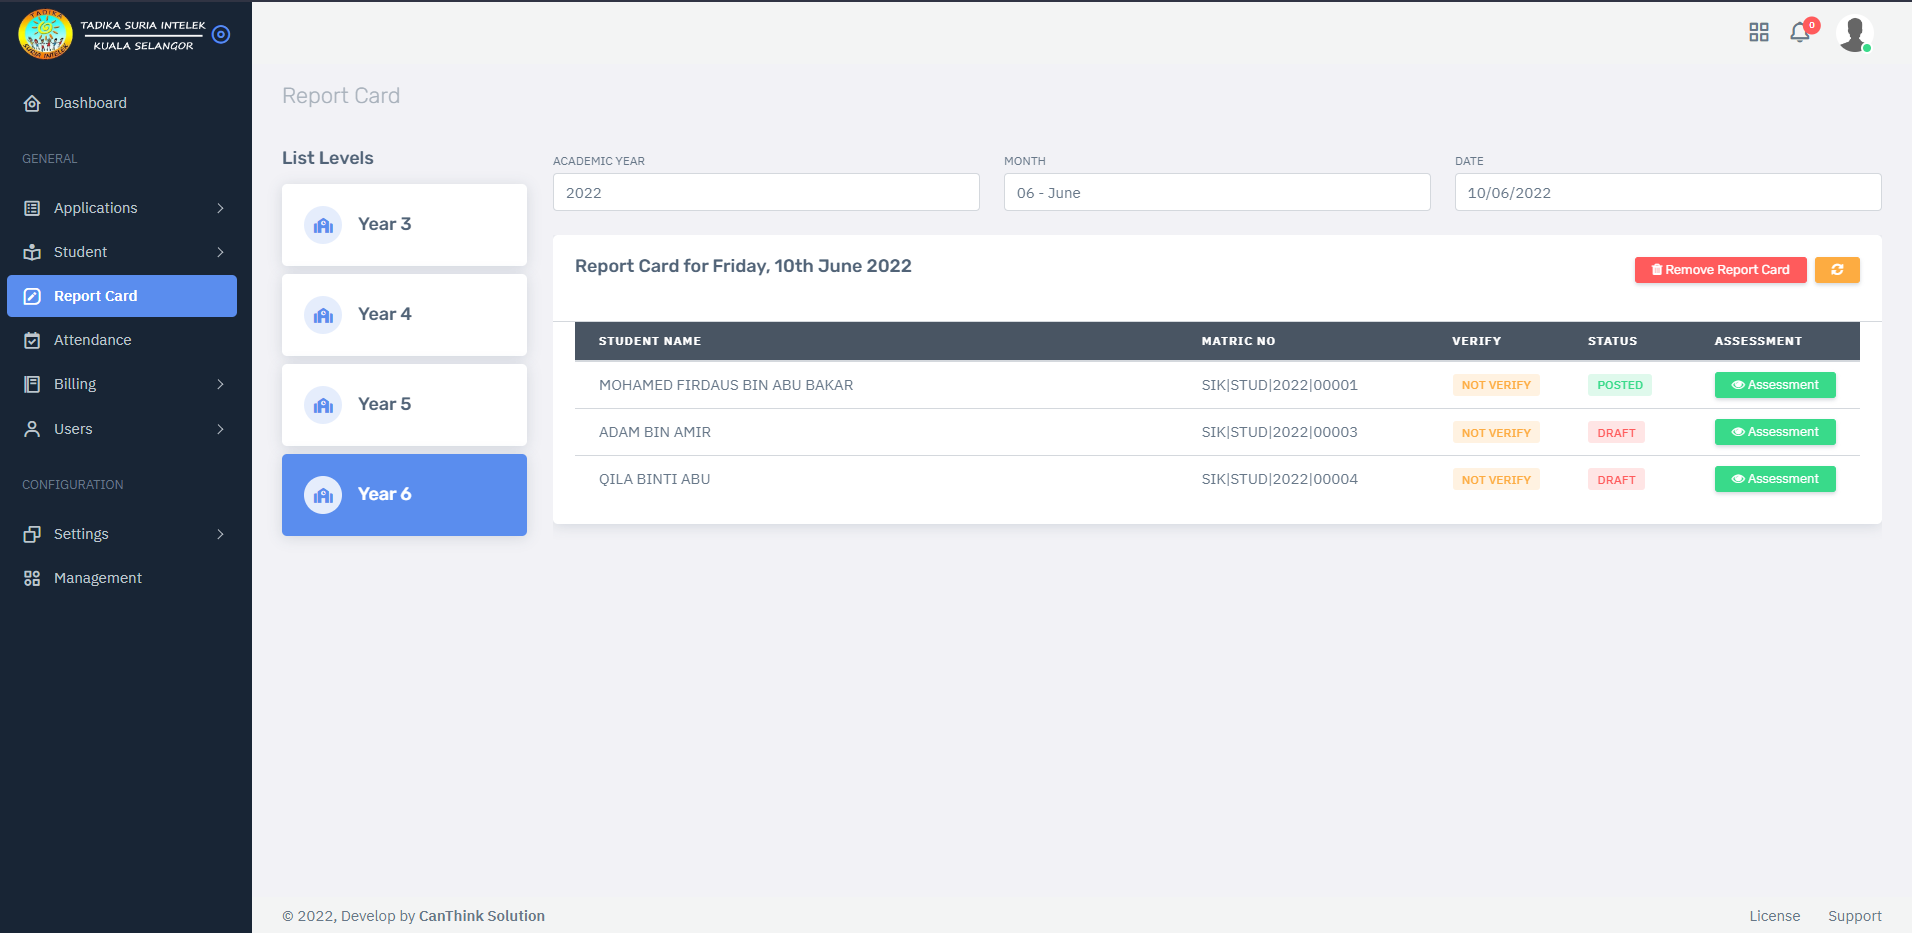This screenshot has width=1912, height=933.
Task: Open the Month dropdown showing 06 - June
Action: (x=1216, y=193)
